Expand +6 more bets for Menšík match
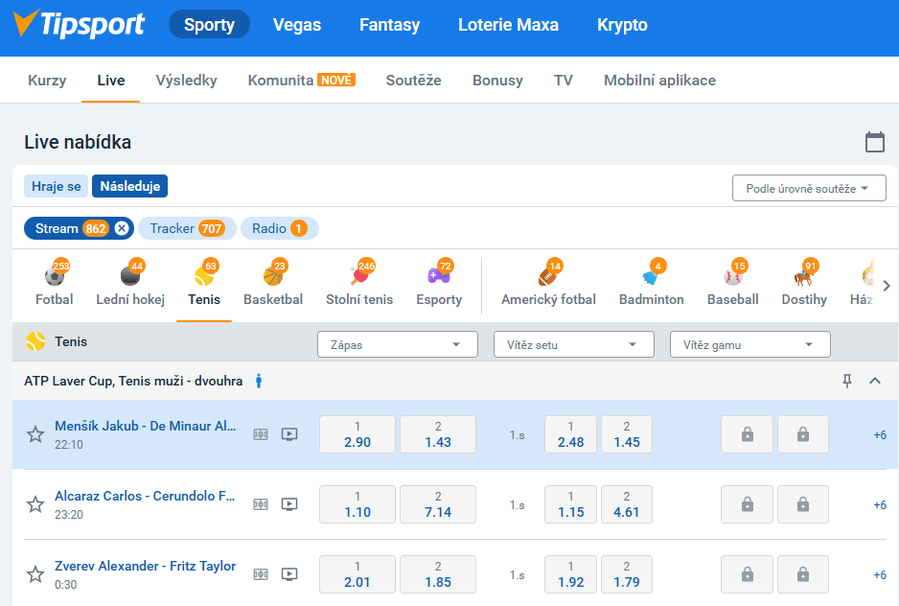The width and height of the screenshot is (899, 606). pyautogui.click(x=880, y=435)
